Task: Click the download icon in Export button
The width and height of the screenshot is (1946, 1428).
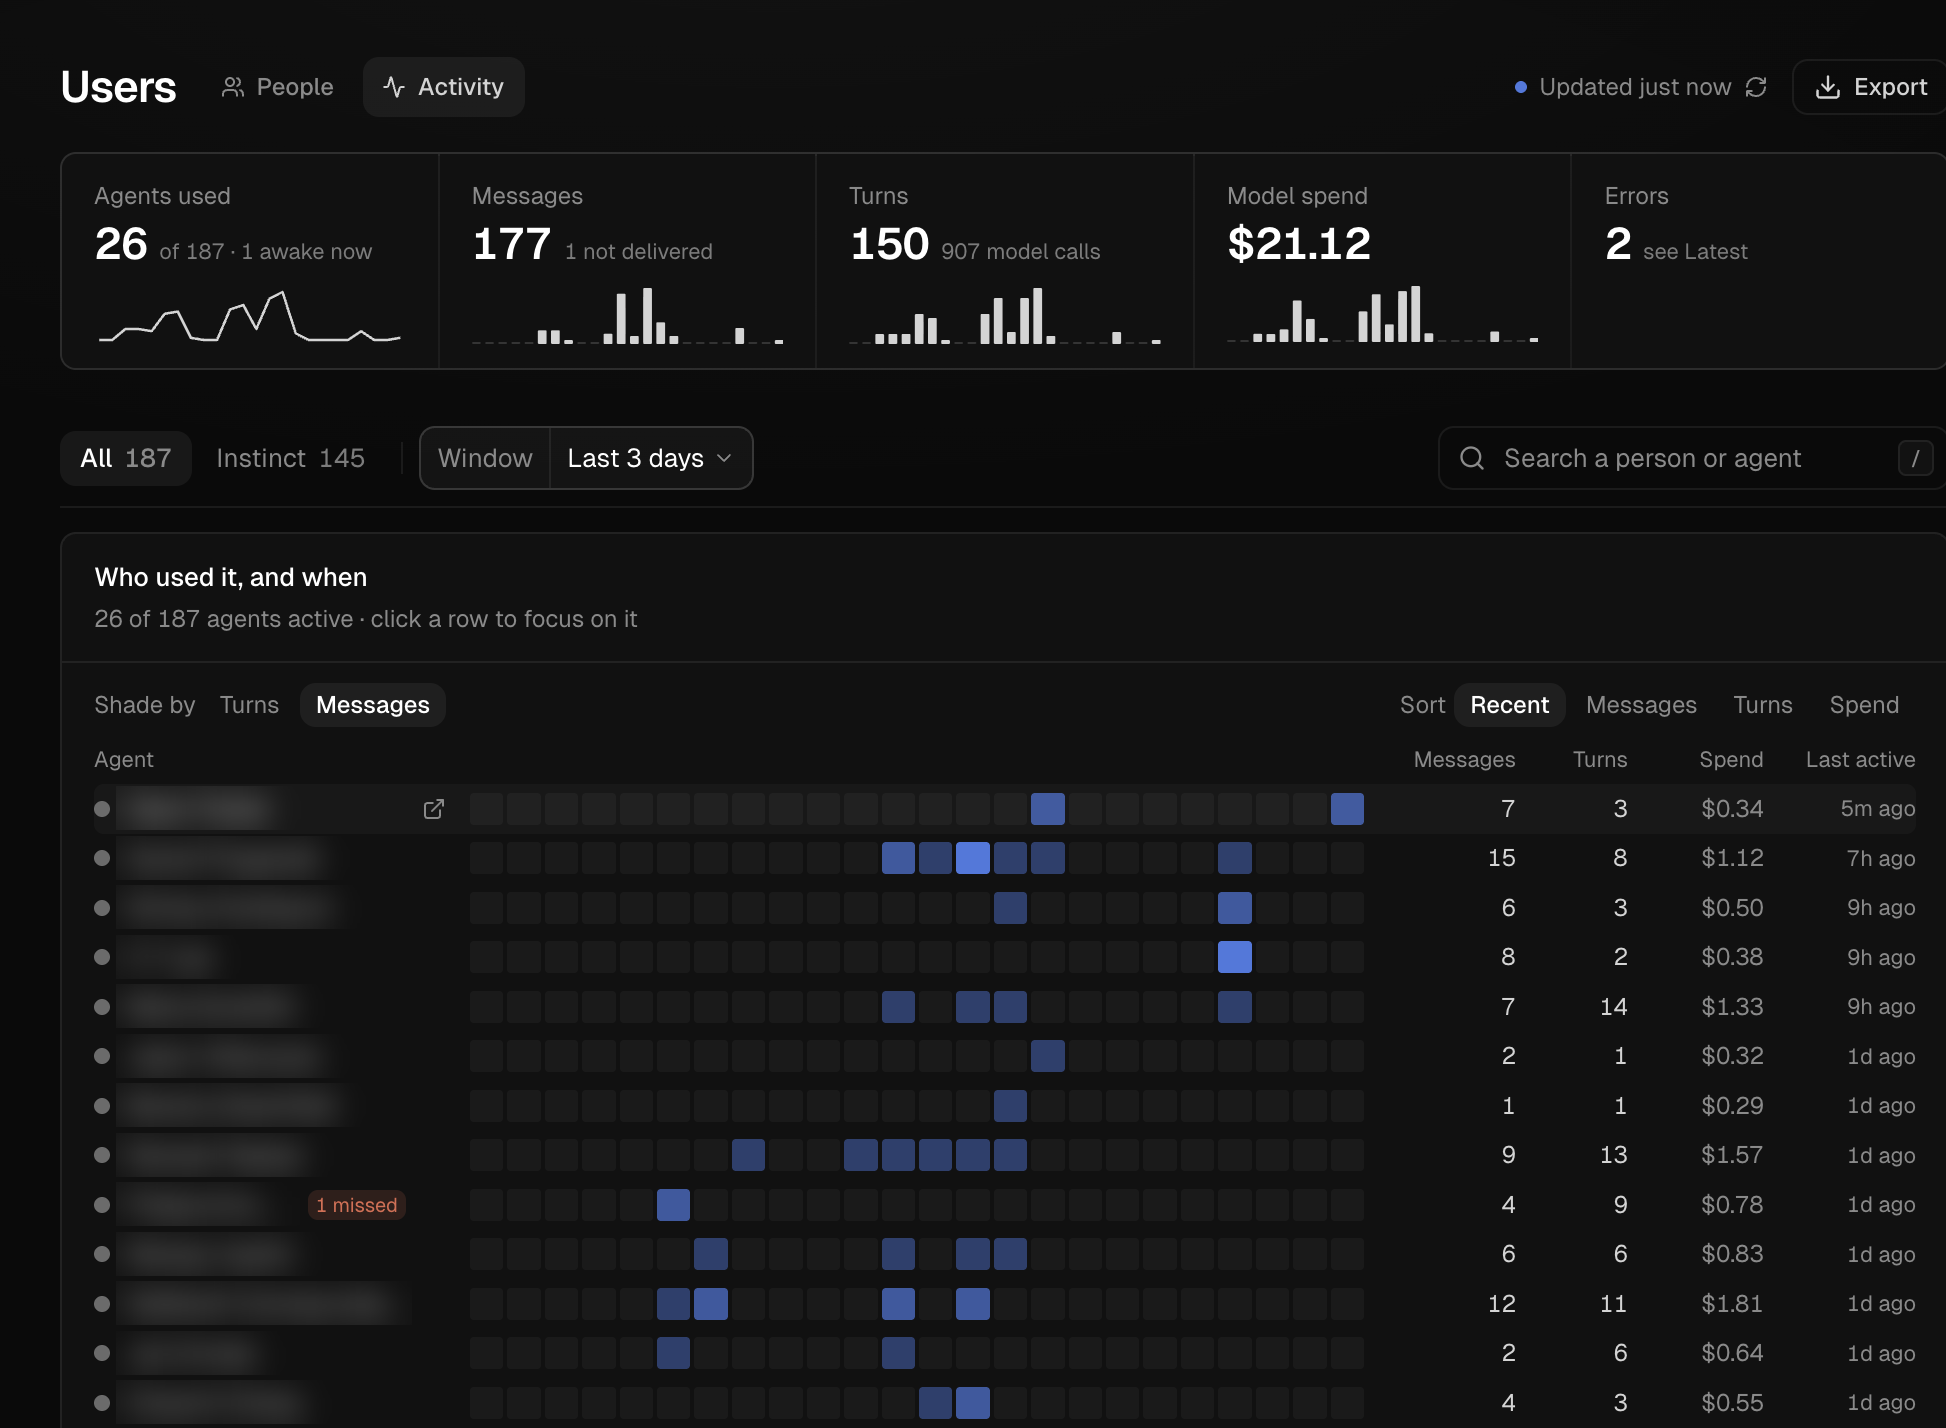Action: (x=1827, y=87)
